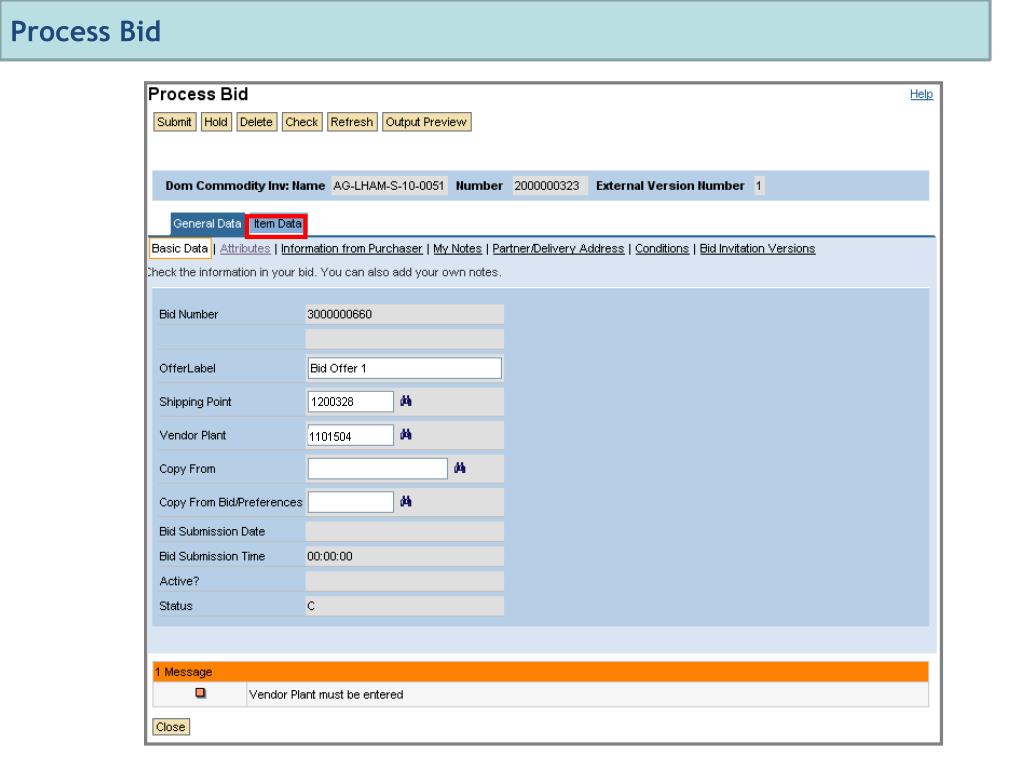Open Partner/Delivery Address link

(x=559, y=249)
